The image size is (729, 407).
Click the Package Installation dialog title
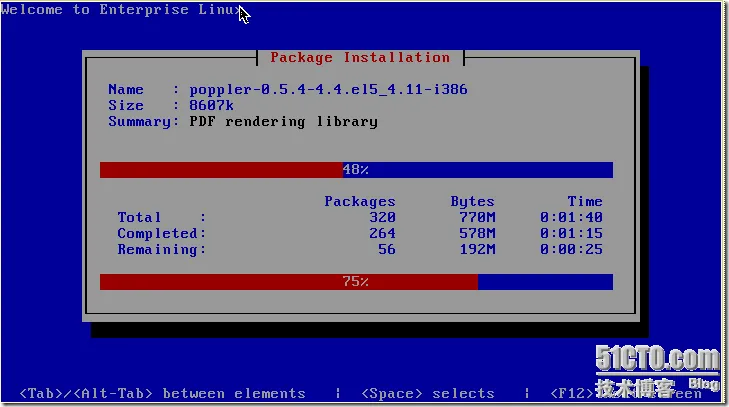360,58
